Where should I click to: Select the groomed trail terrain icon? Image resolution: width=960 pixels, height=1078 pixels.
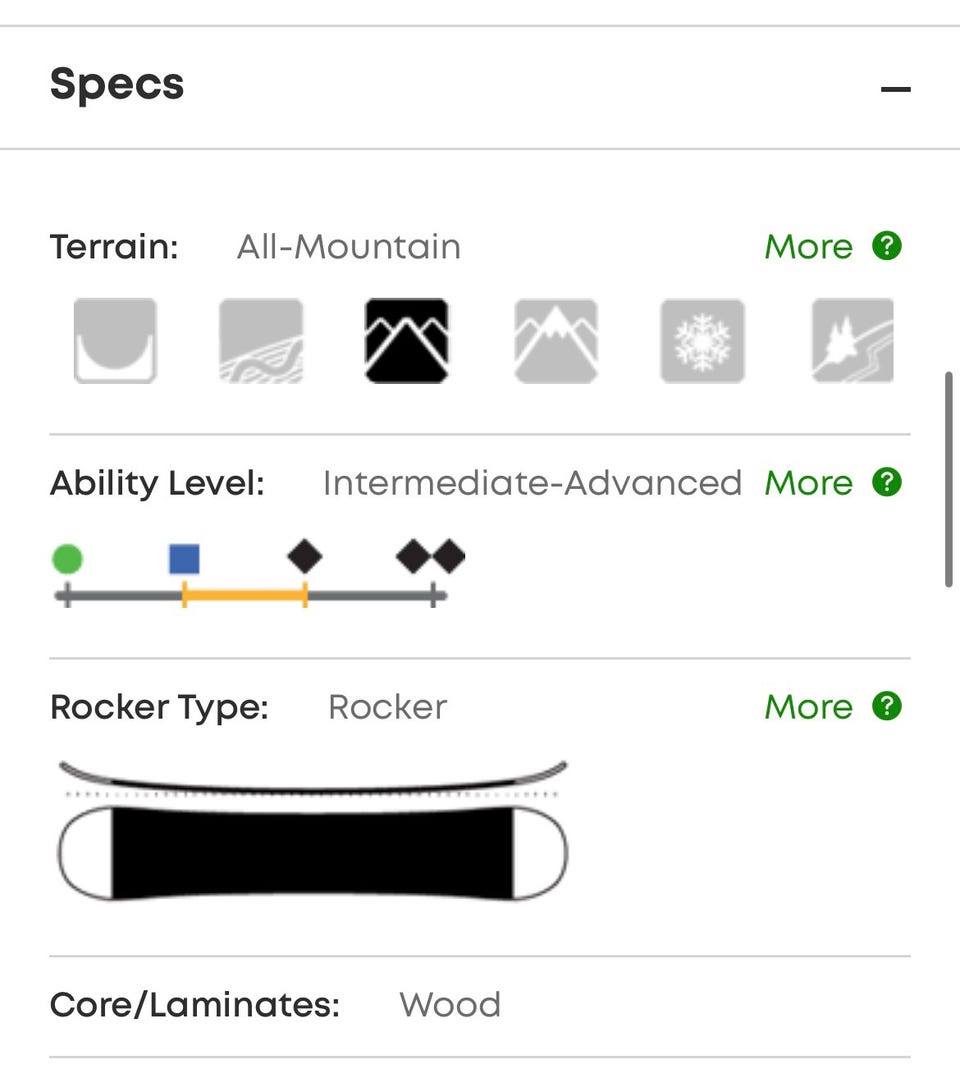[x=261, y=341]
